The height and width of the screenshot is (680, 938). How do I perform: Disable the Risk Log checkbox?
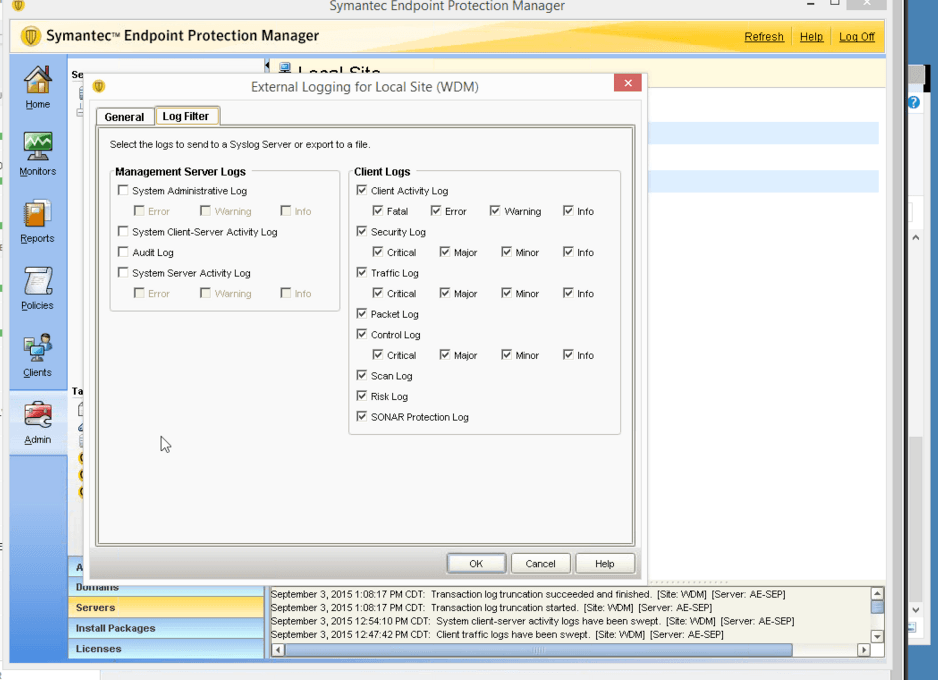click(361, 396)
